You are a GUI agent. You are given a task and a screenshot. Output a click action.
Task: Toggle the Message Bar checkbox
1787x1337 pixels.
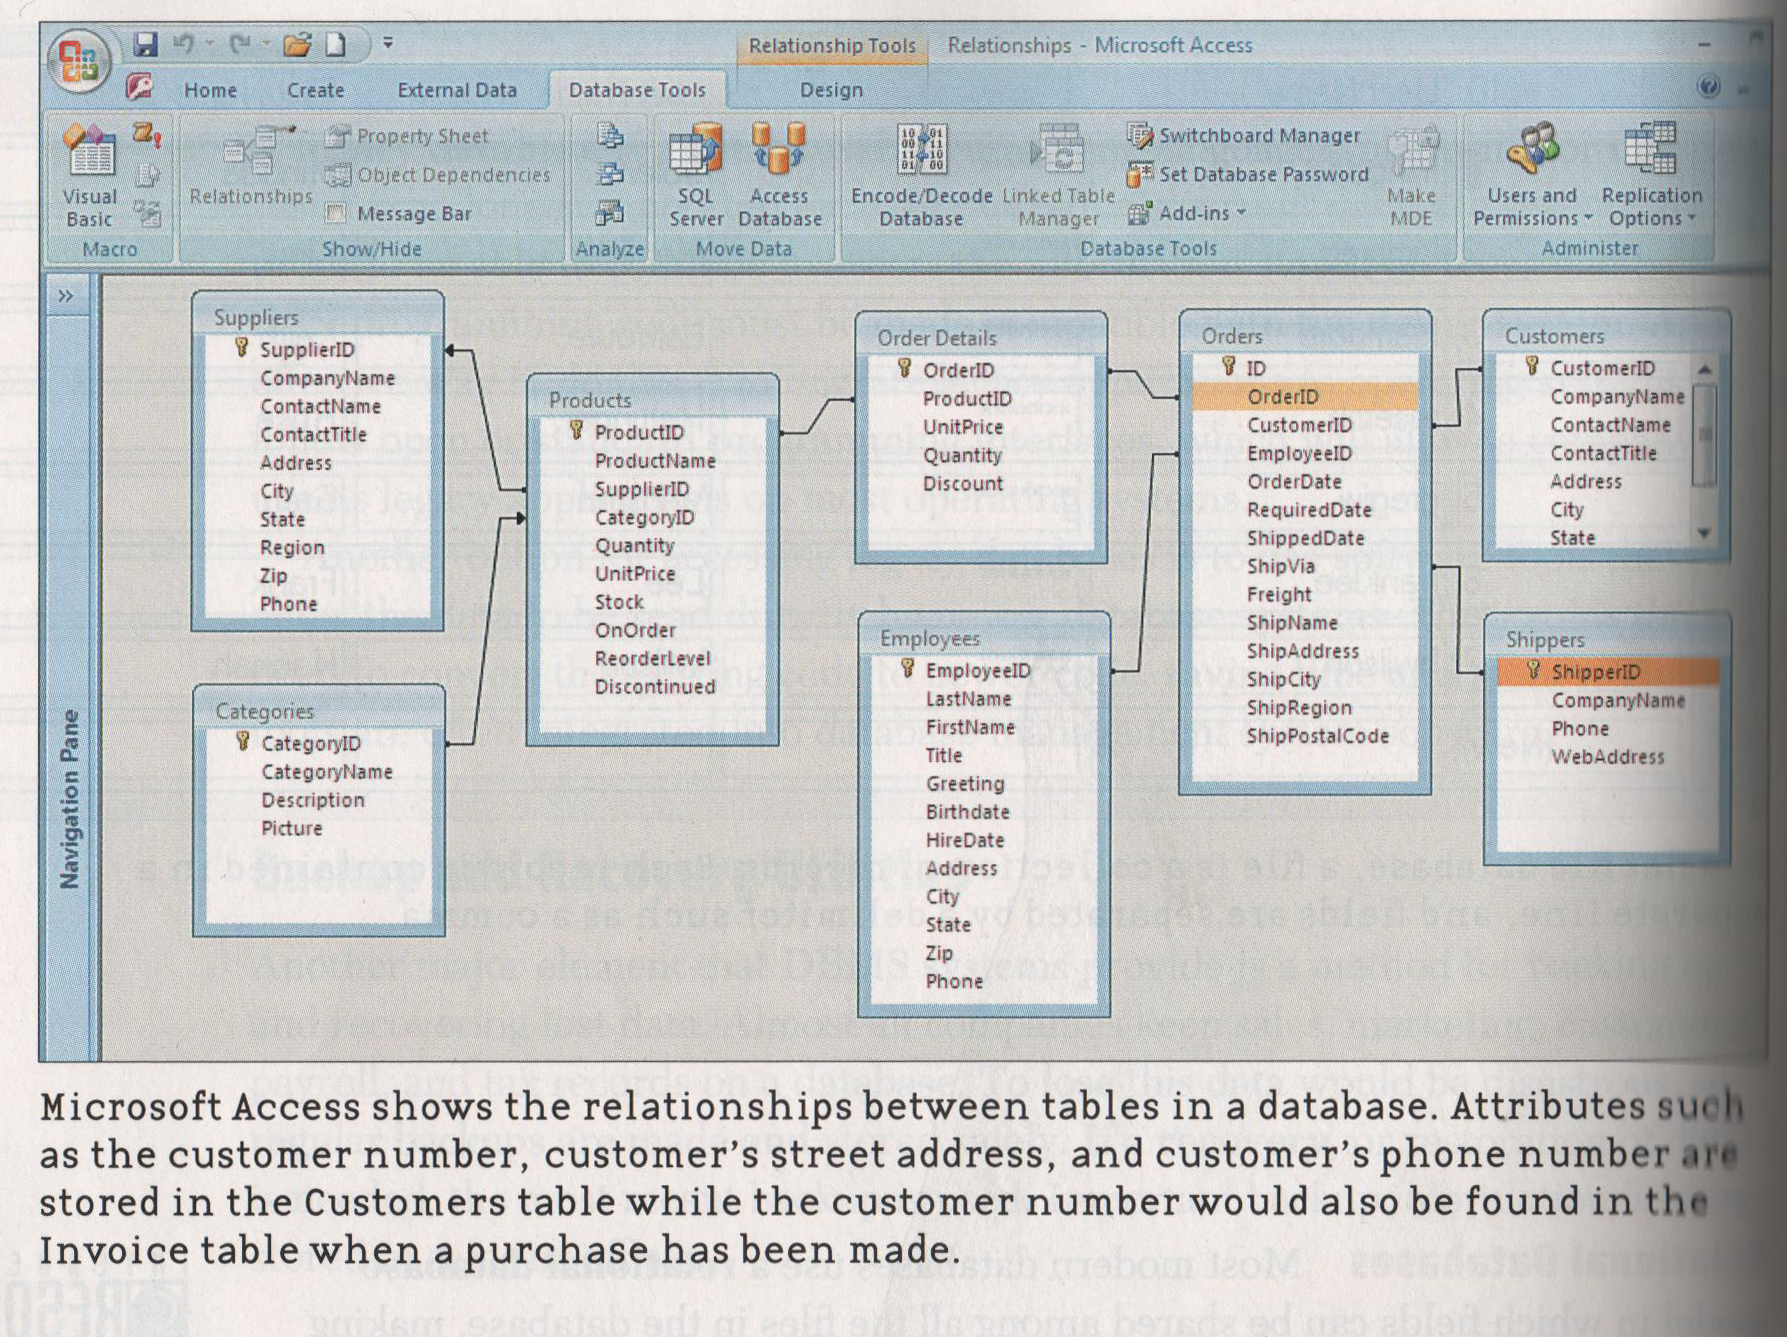[x=337, y=213]
